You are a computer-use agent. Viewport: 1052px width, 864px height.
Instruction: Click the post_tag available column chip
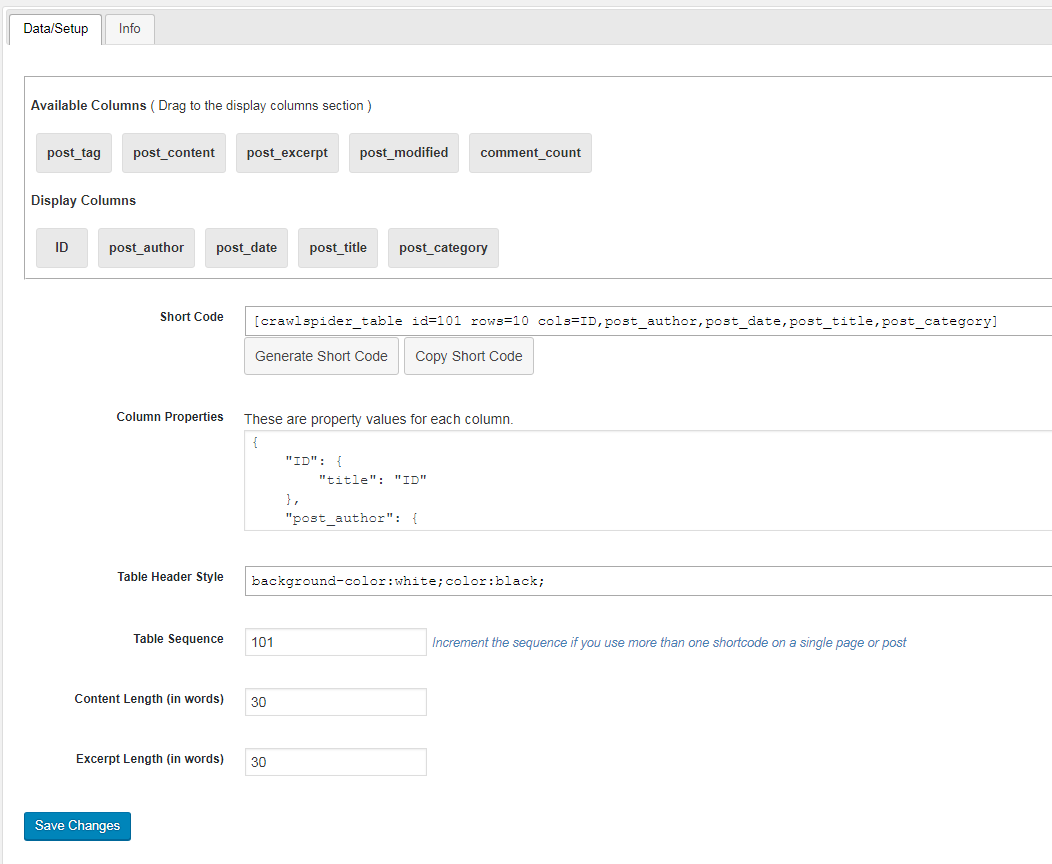click(x=74, y=153)
